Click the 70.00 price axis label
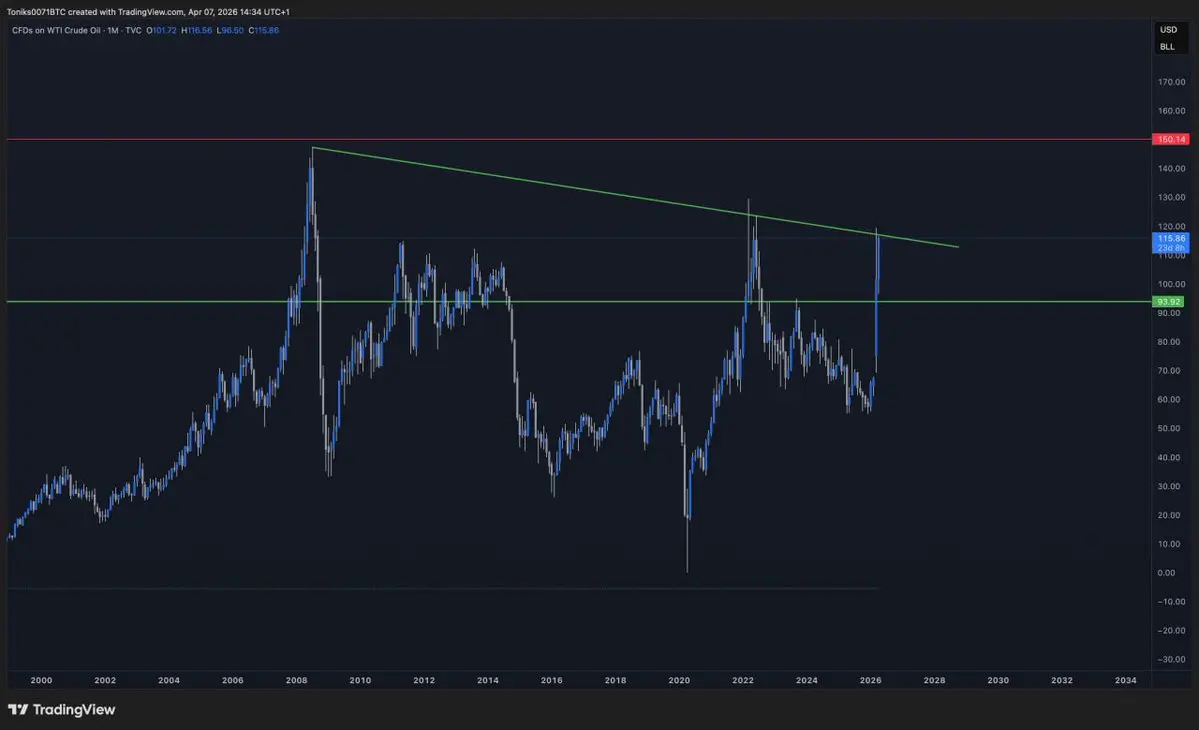Screen dimensions: 1199x730 point(1168,371)
